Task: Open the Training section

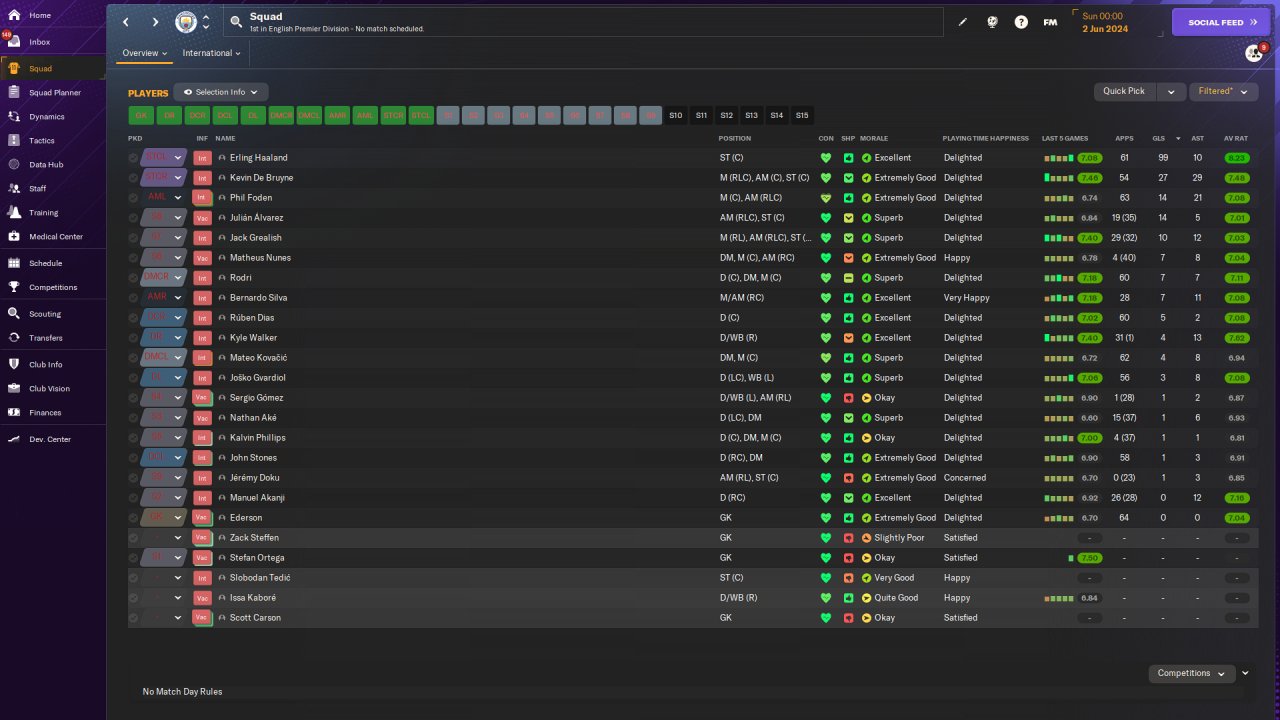Action: point(43,212)
